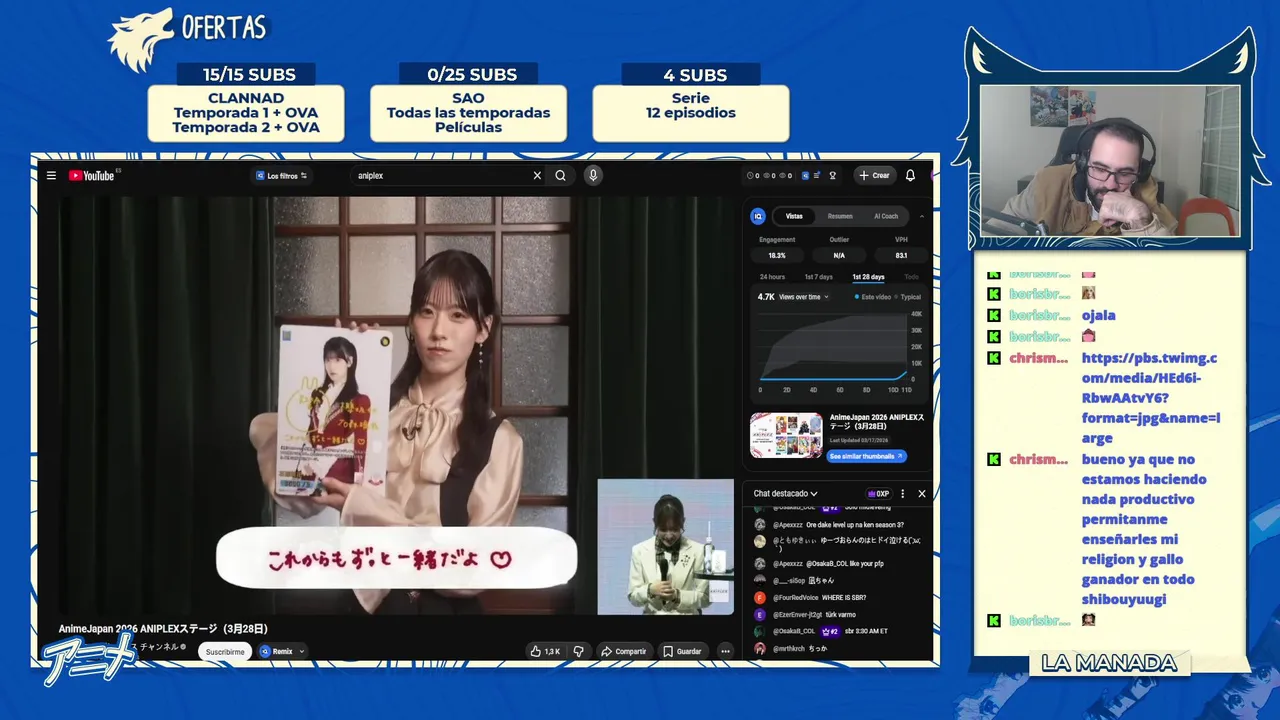
Task: Click See similar thumbnails button
Action: click(867, 456)
